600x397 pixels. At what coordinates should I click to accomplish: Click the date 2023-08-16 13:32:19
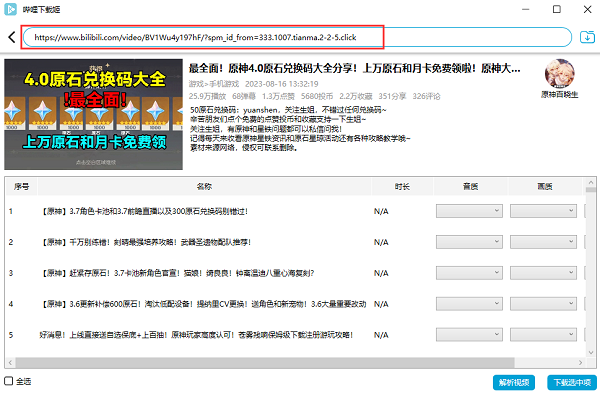282,84
